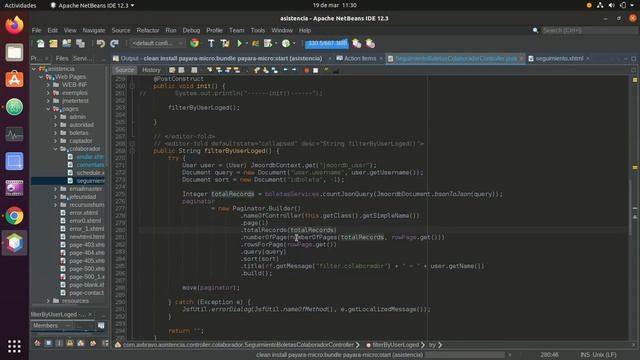Open the Tools menu

(x=258, y=30)
